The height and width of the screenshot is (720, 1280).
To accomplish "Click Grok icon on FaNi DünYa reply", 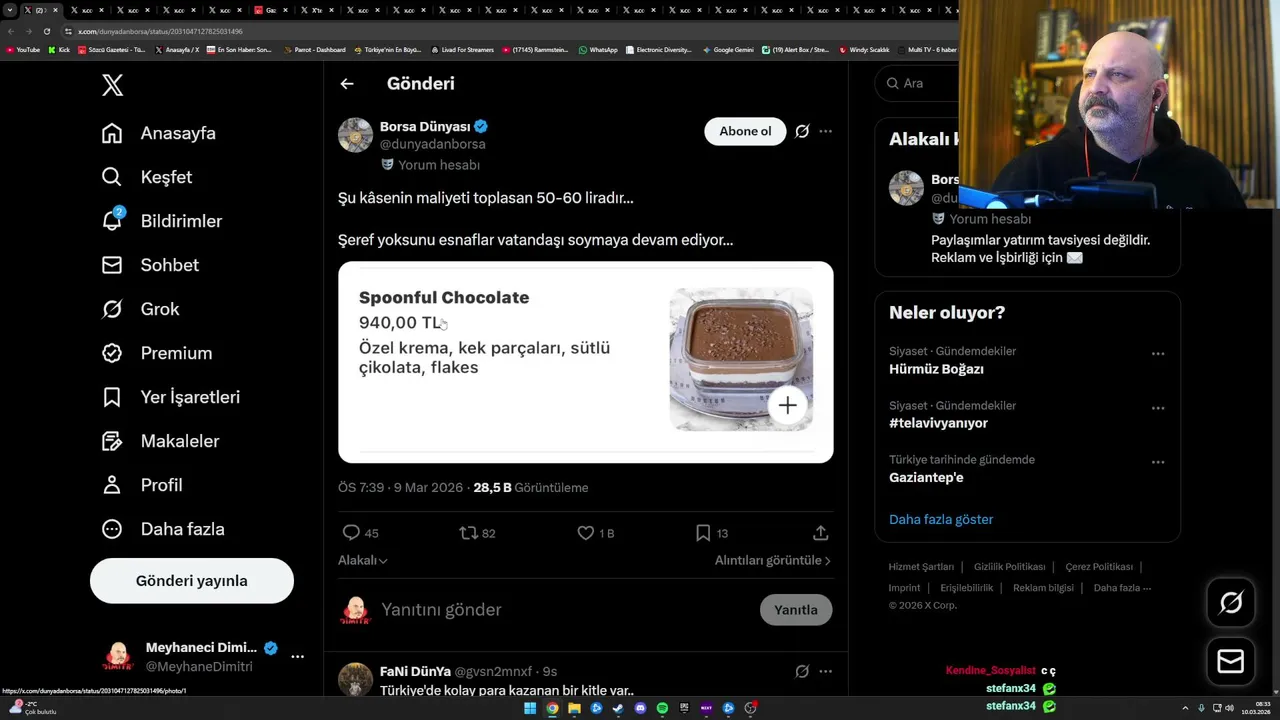I will (x=802, y=671).
